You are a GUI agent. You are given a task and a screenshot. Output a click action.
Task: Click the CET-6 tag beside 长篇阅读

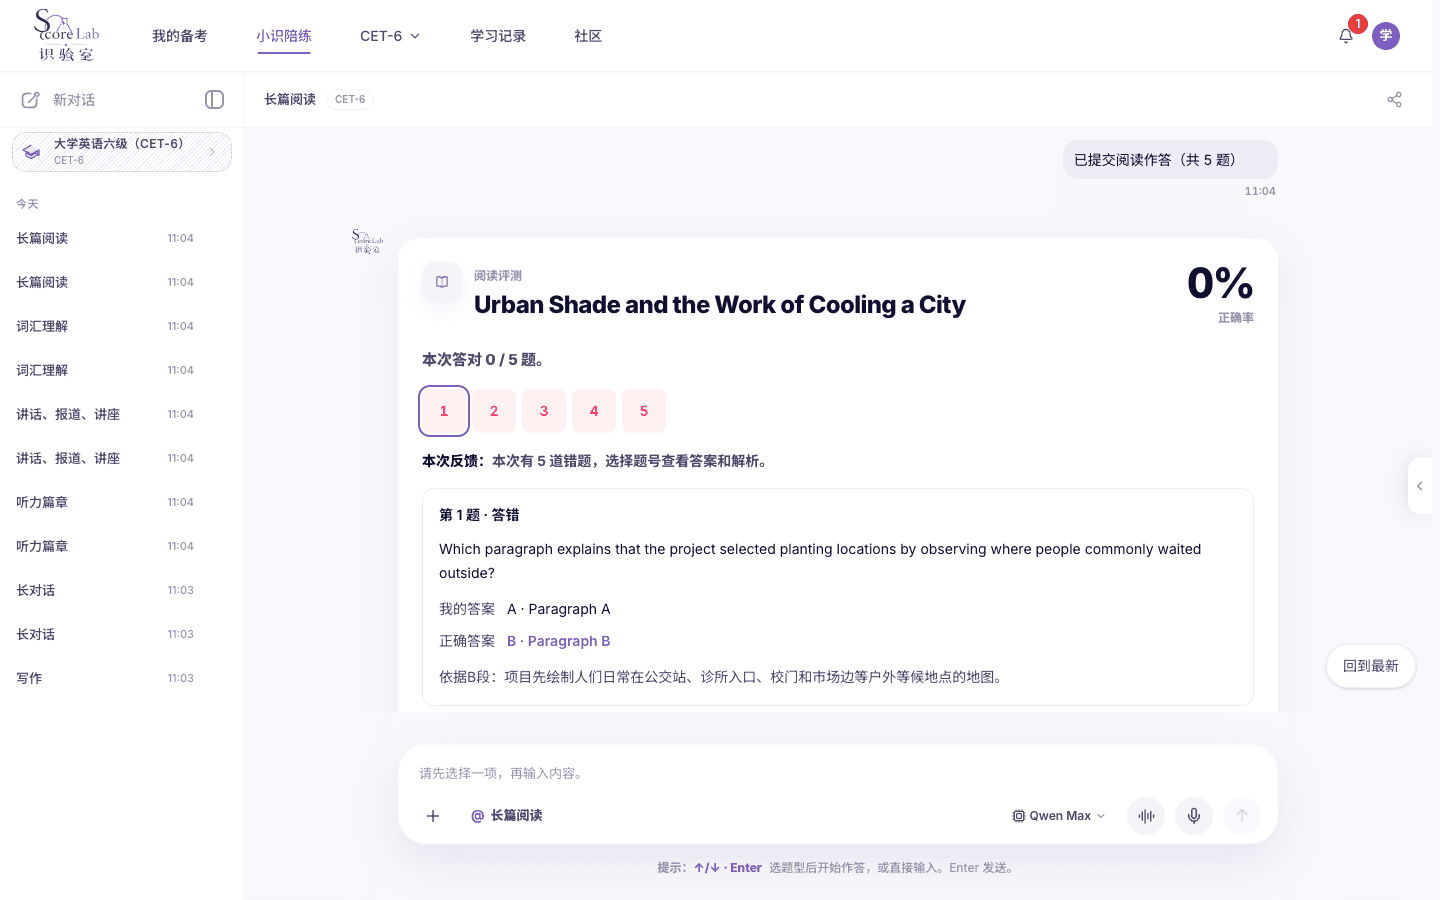coord(350,99)
